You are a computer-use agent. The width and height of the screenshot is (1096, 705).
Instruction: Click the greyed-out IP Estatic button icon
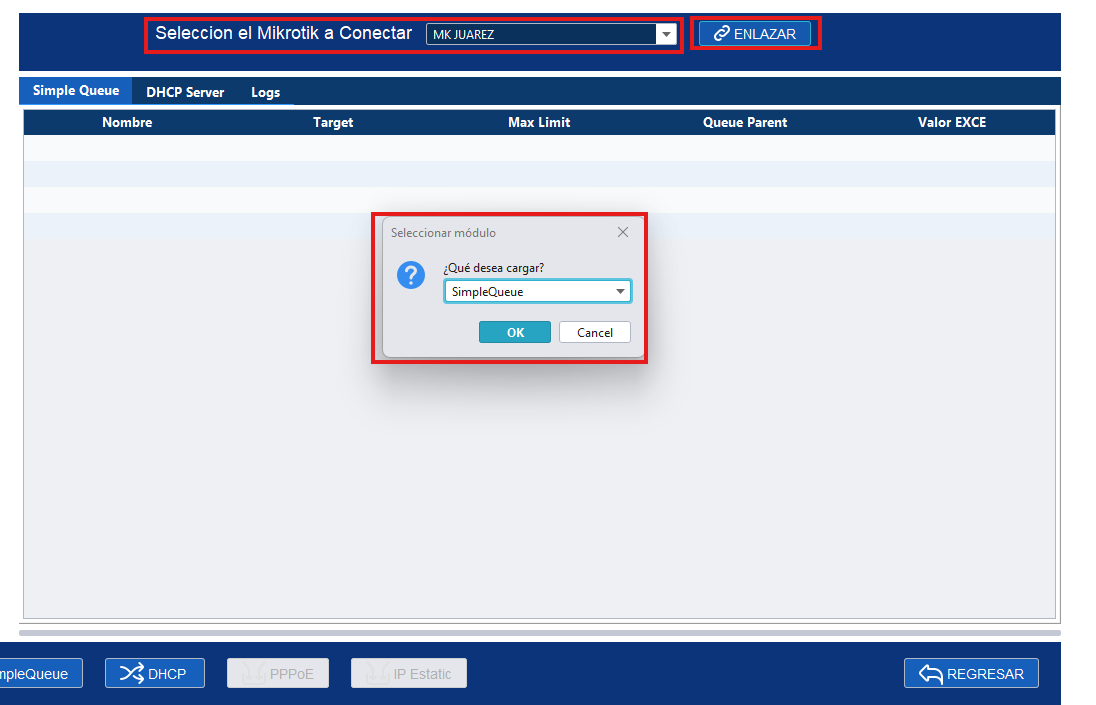(378, 674)
